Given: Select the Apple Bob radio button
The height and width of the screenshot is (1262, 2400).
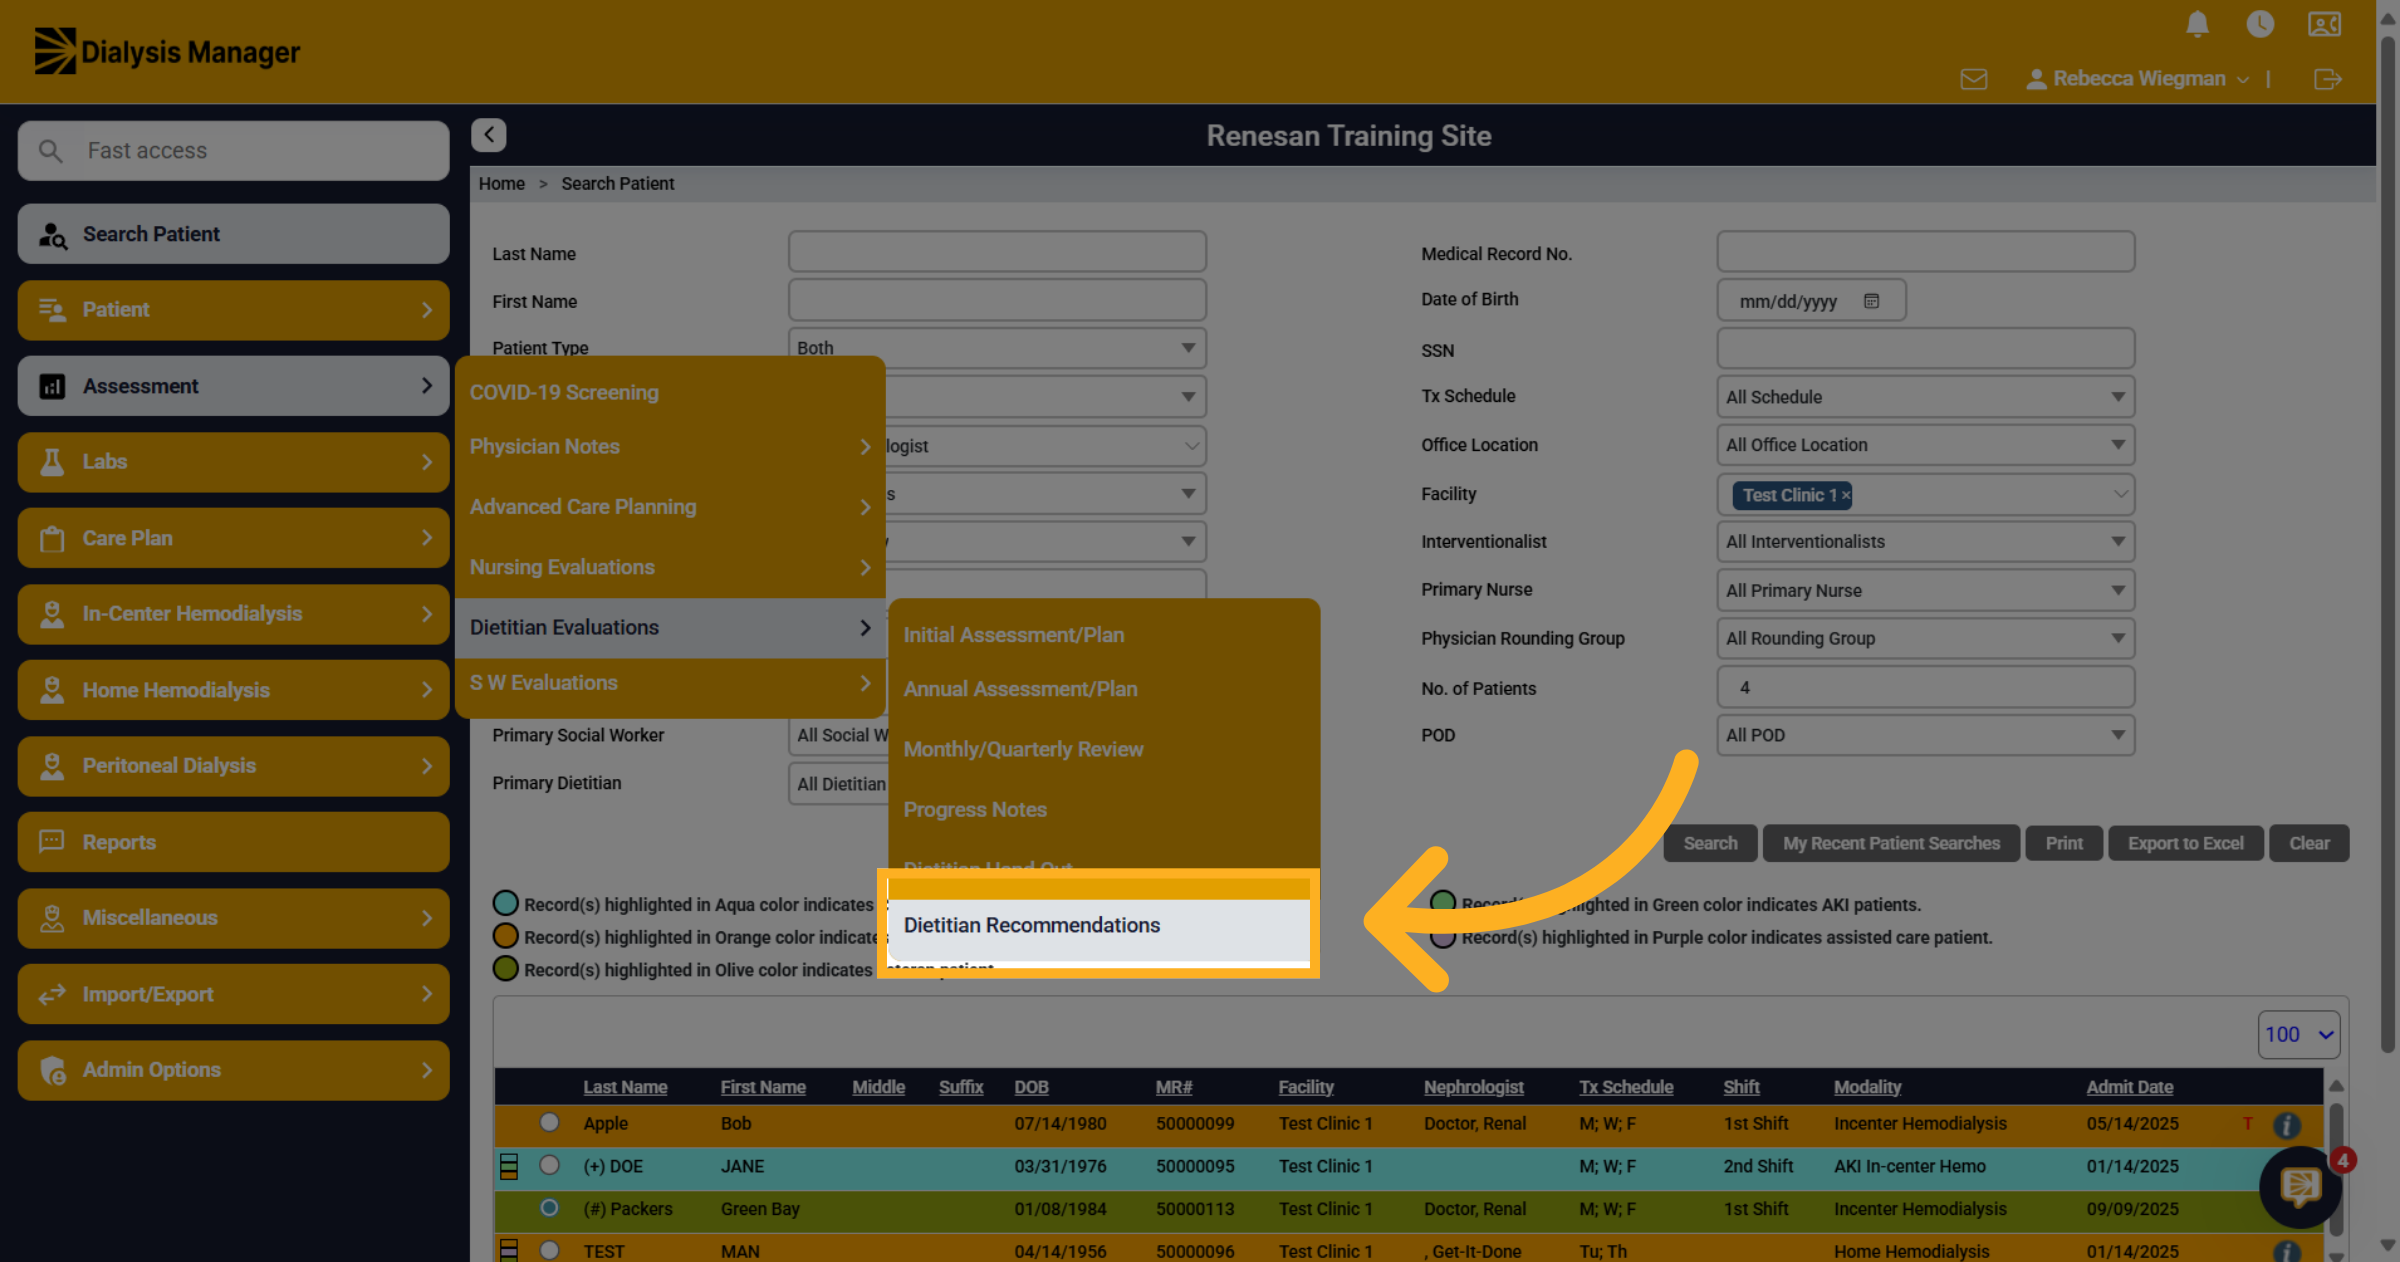Looking at the screenshot, I should tap(549, 1122).
